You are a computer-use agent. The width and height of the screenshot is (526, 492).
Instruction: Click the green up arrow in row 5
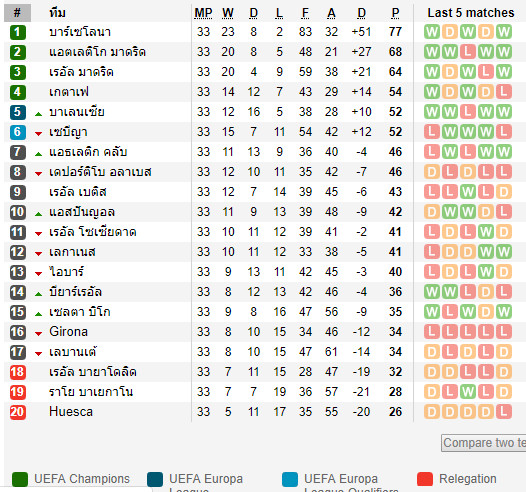[39, 114]
